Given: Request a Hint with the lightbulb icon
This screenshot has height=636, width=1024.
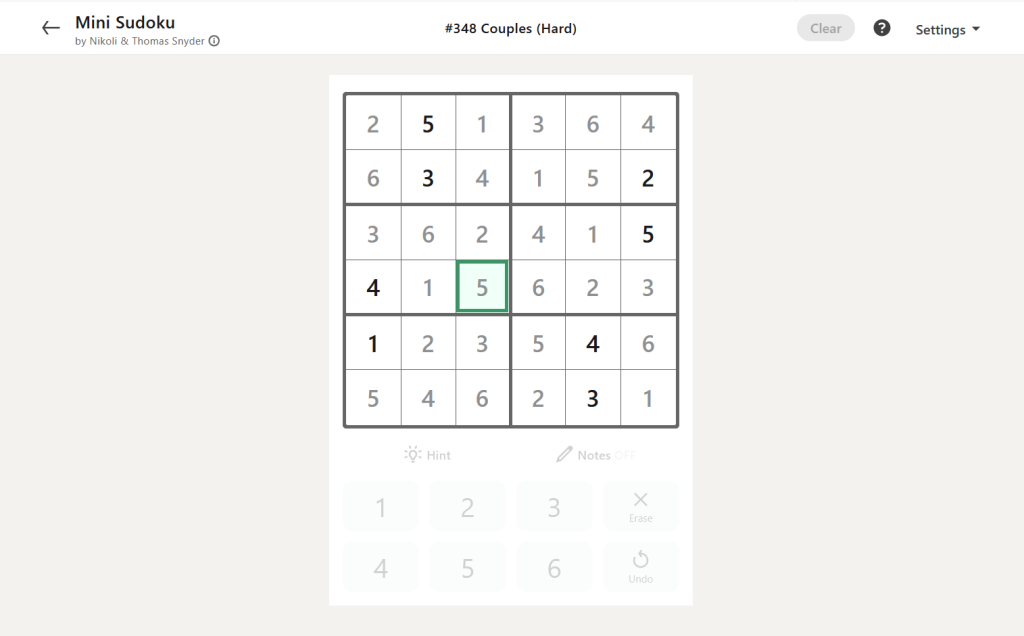Looking at the screenshot, I should 427,454.
